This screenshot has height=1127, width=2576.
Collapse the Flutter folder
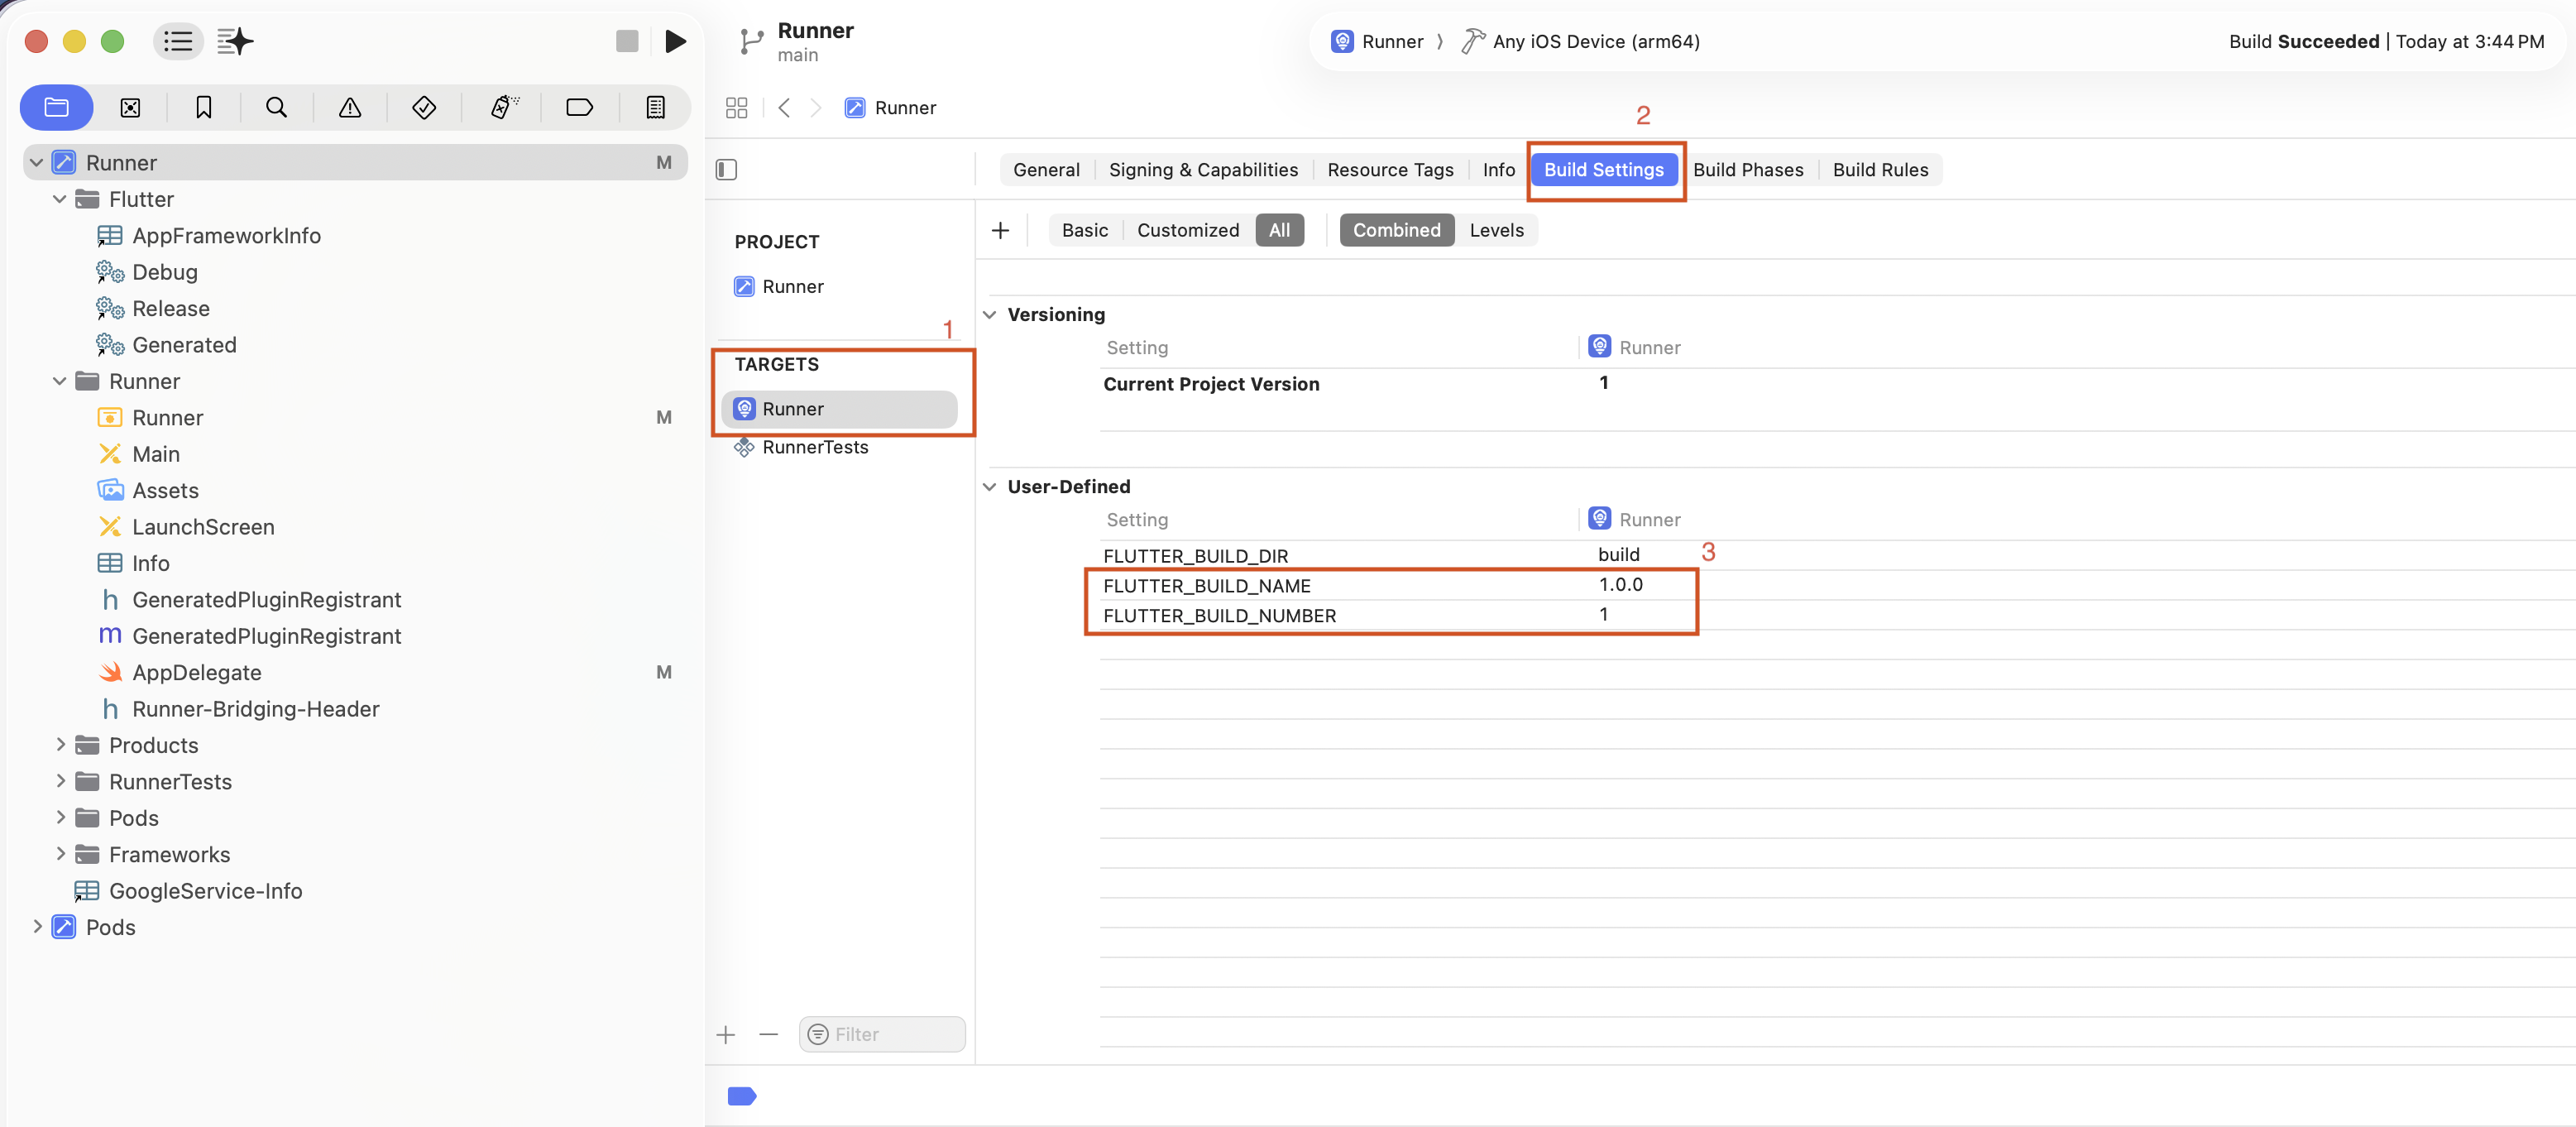pos(60,199)
